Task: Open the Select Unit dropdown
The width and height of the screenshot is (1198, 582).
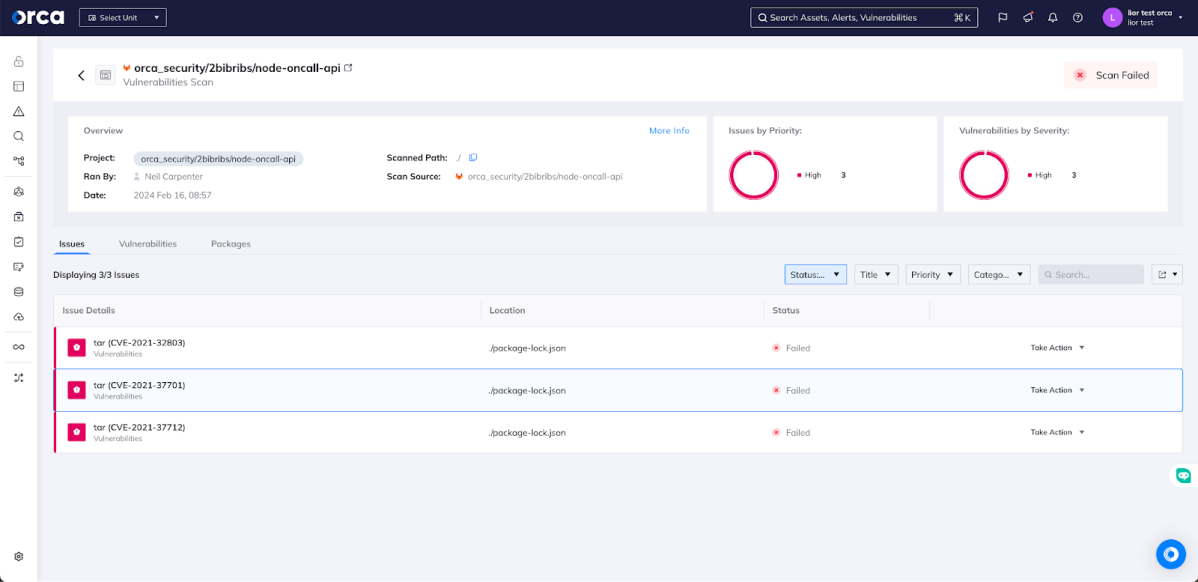Action: [x=123, y=18]
